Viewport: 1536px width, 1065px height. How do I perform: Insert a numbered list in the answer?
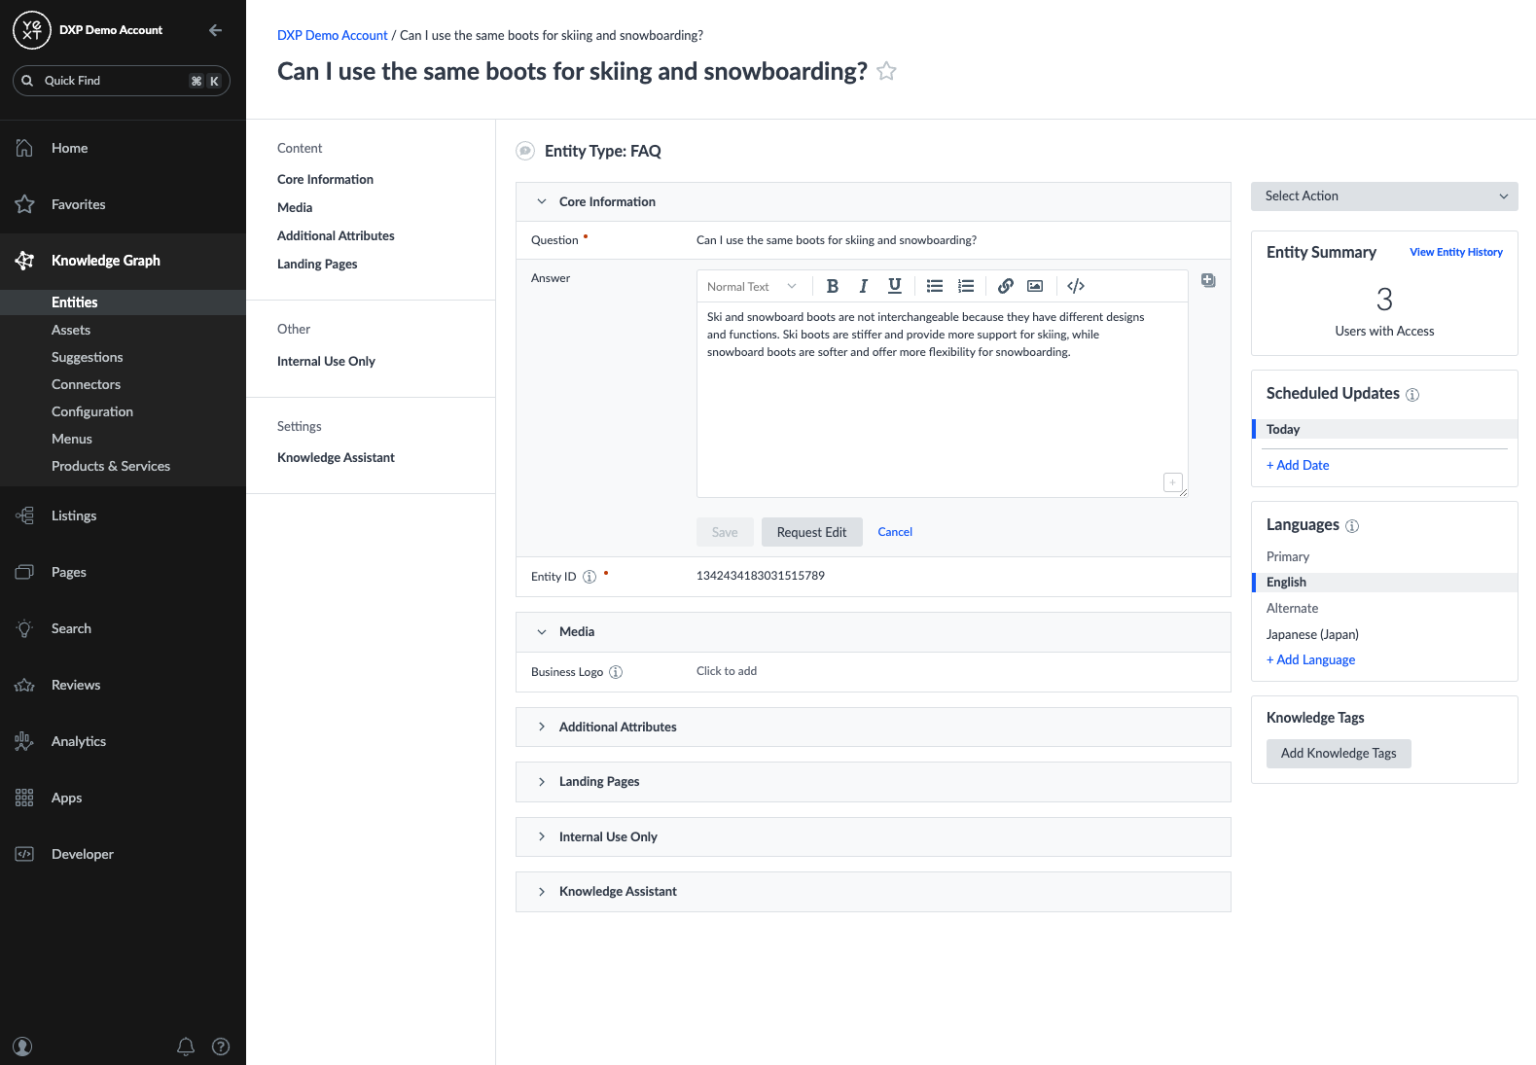(965, 286)
